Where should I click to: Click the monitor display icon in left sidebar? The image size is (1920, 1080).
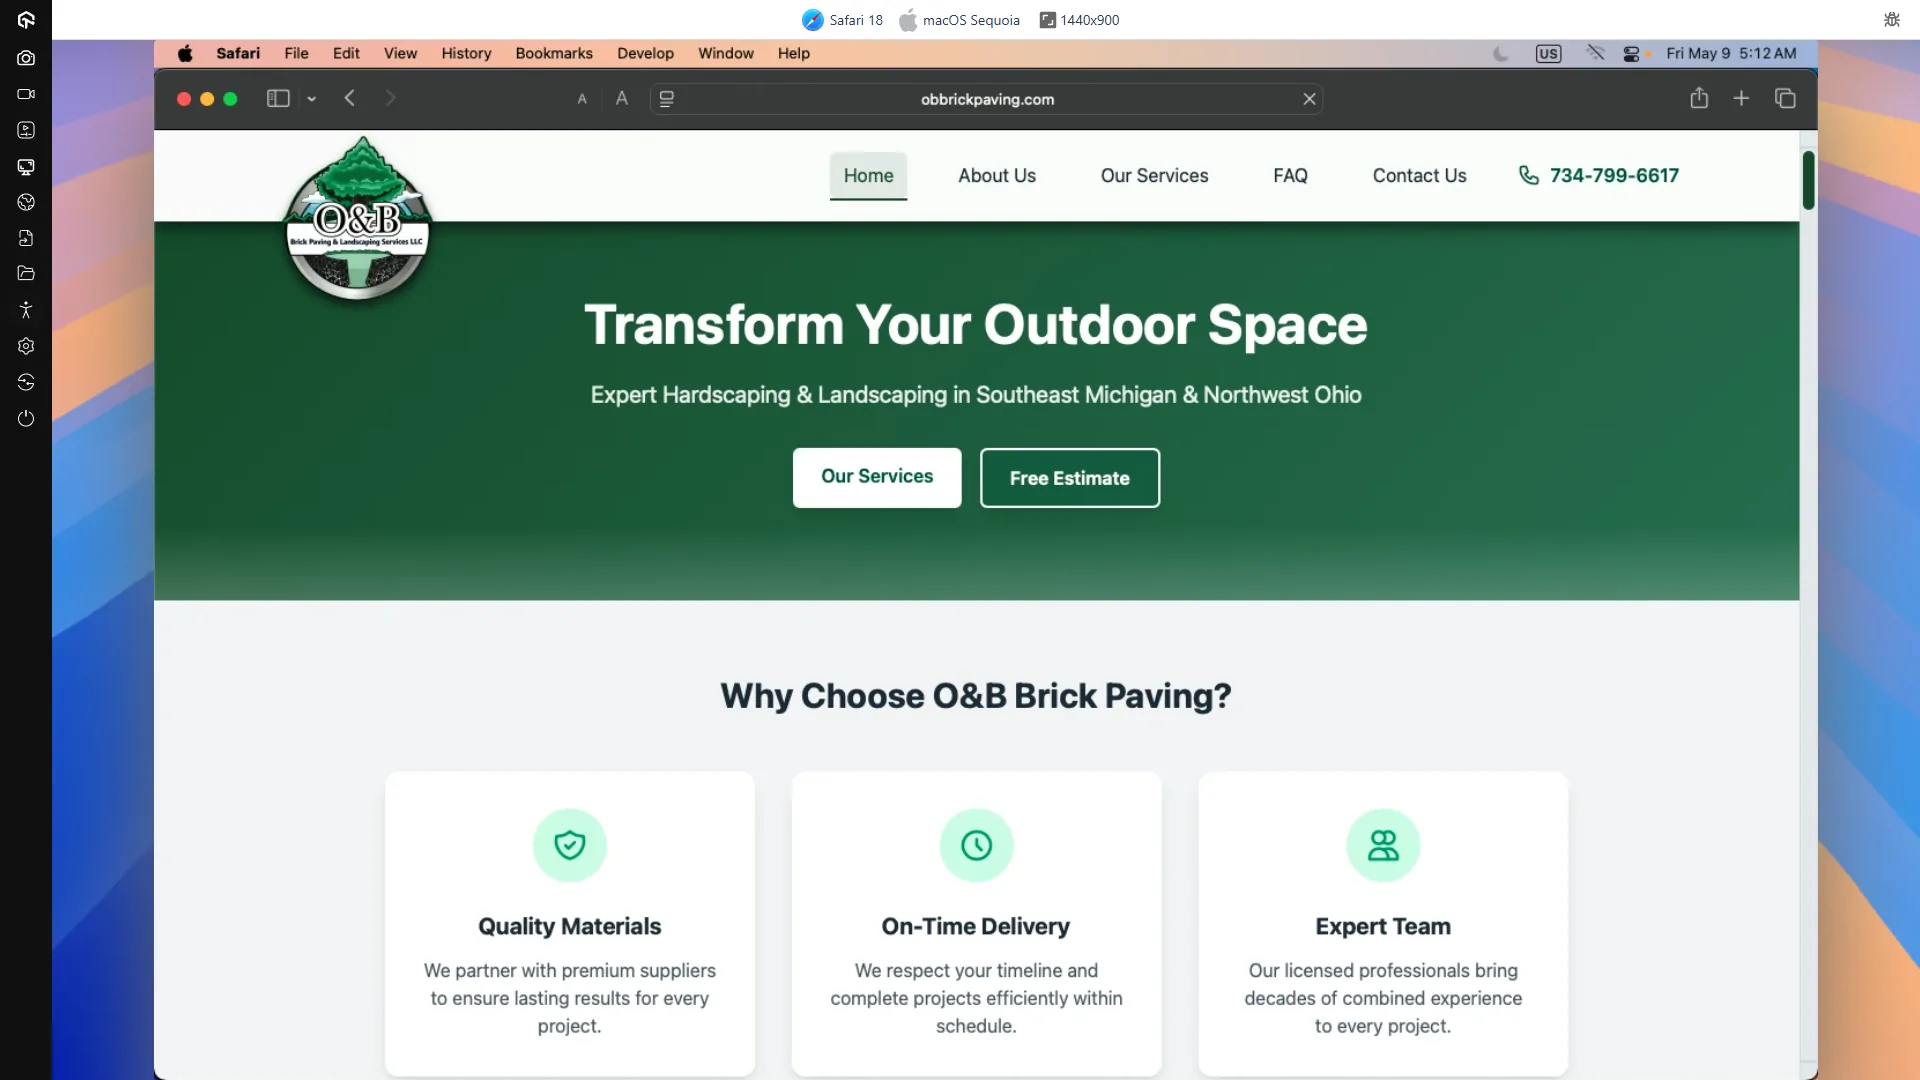(26, 166)
